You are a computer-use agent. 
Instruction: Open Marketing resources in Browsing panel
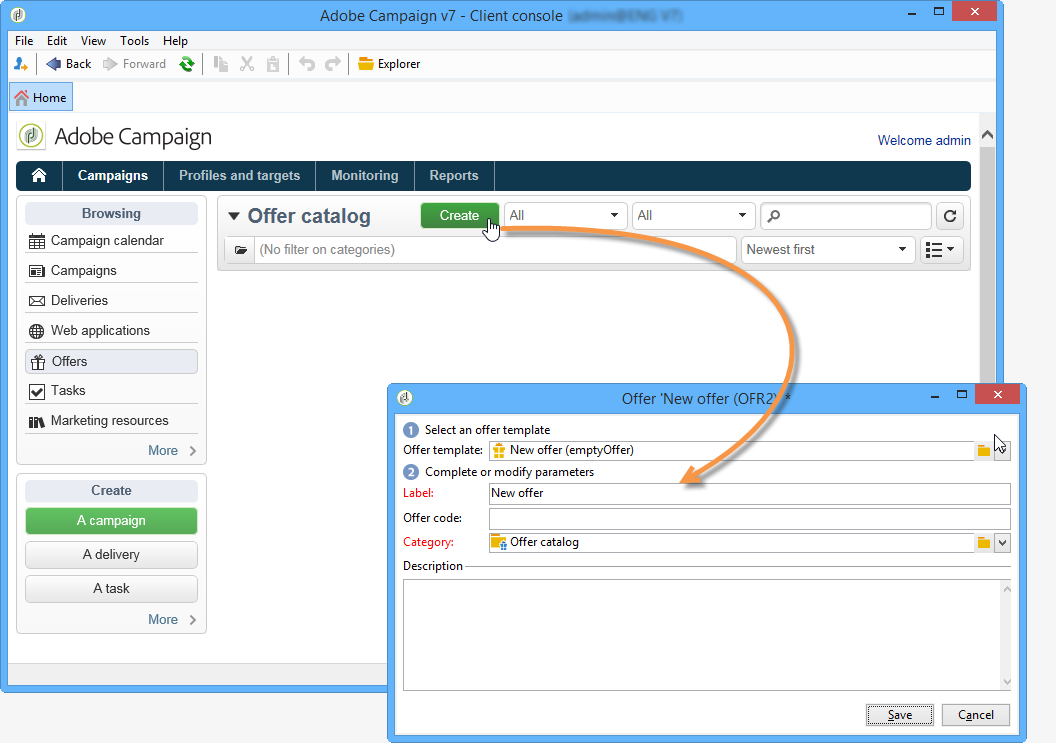pyautogui.click(x=111, y=420)
